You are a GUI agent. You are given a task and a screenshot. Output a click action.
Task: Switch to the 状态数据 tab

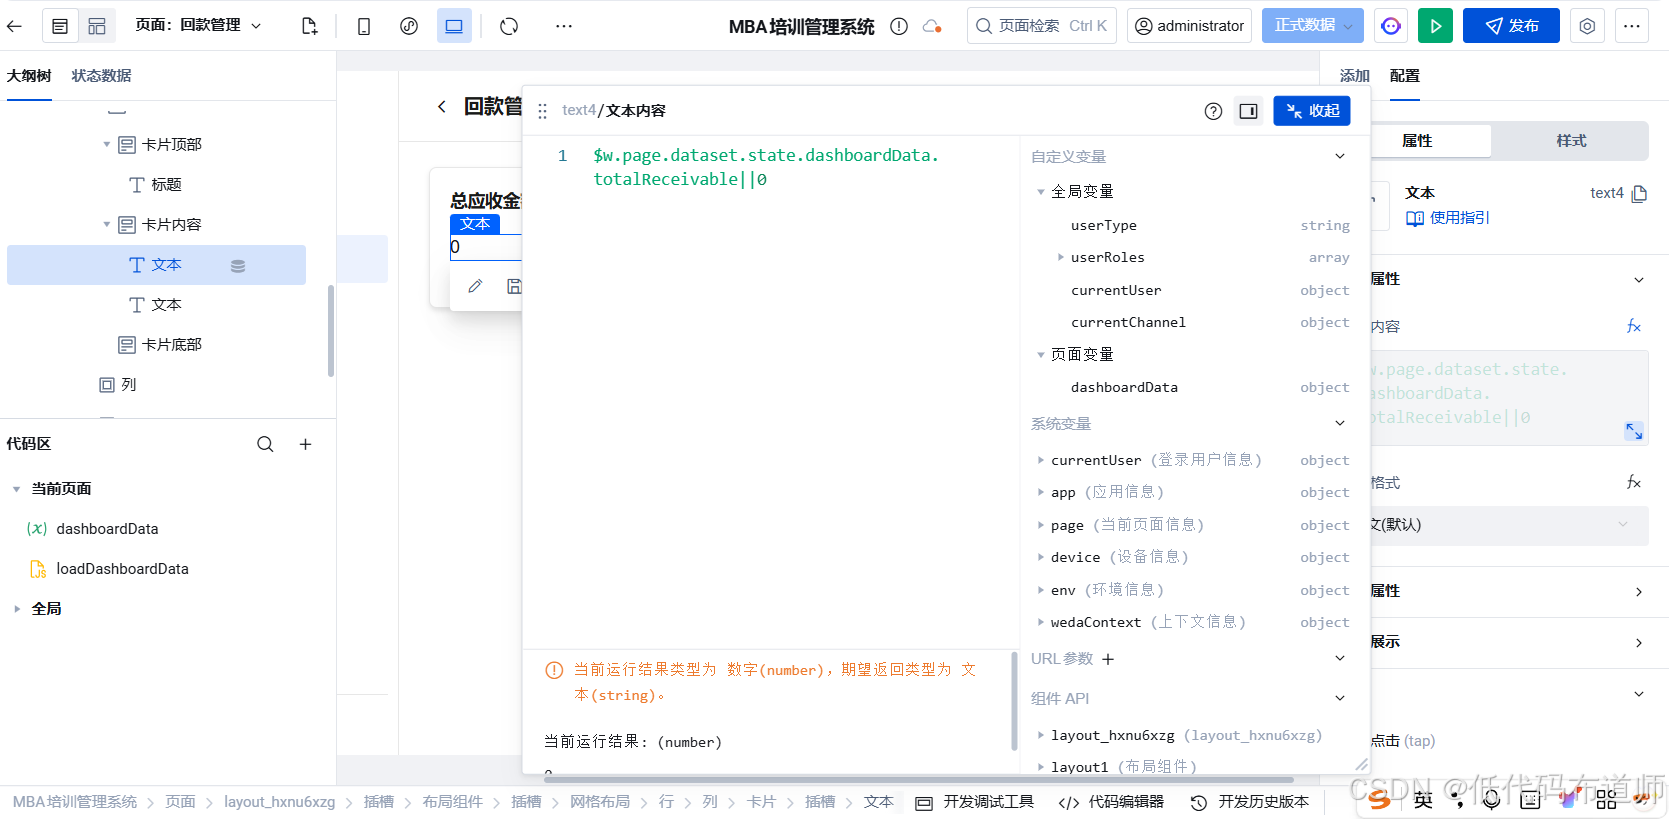[101, 76]
